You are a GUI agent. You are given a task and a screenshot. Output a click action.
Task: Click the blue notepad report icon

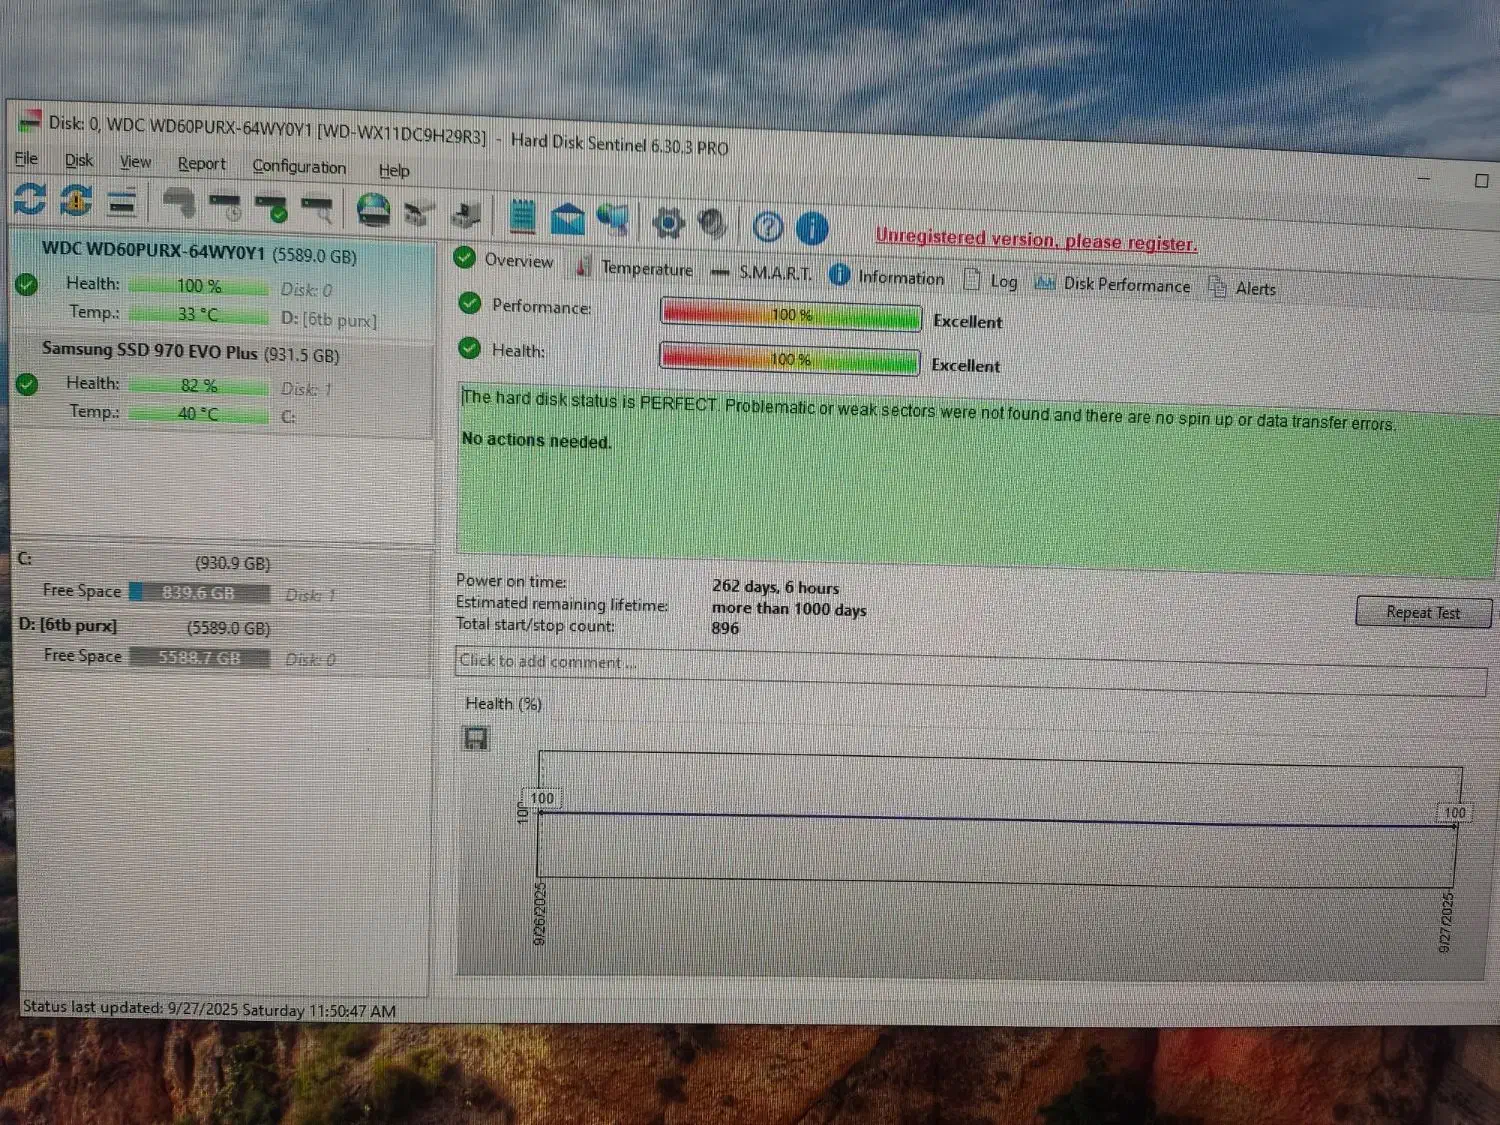(522, 216)
